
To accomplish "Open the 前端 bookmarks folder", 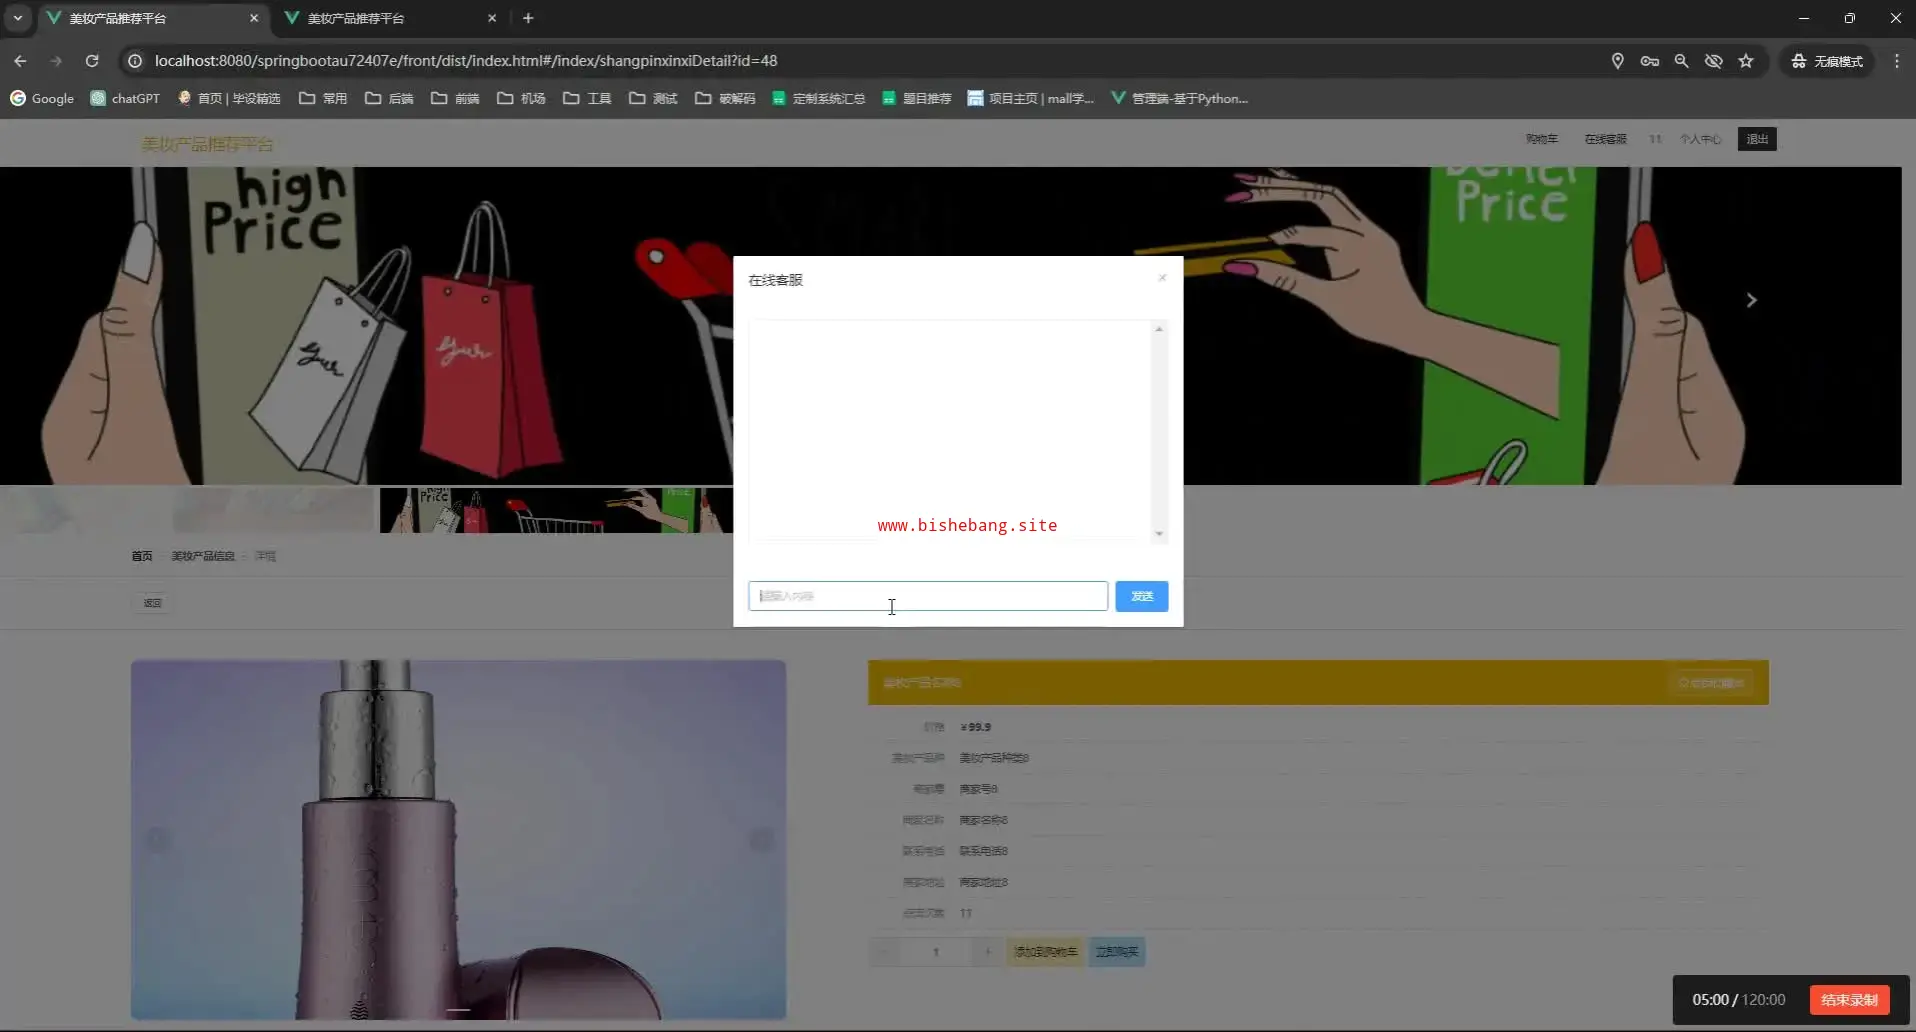I will pyautogui.click(x=455, y=99).
